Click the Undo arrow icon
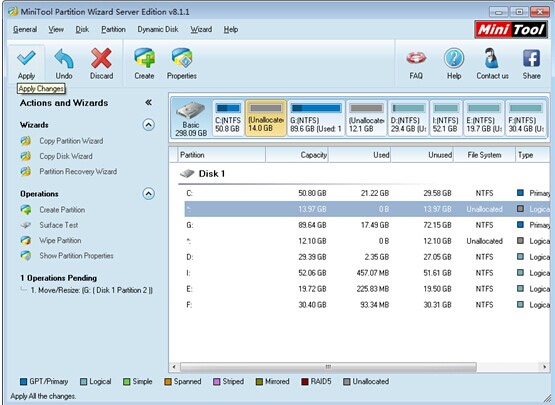This screenshot has width=555, height=405. click(x=64, y=58)
